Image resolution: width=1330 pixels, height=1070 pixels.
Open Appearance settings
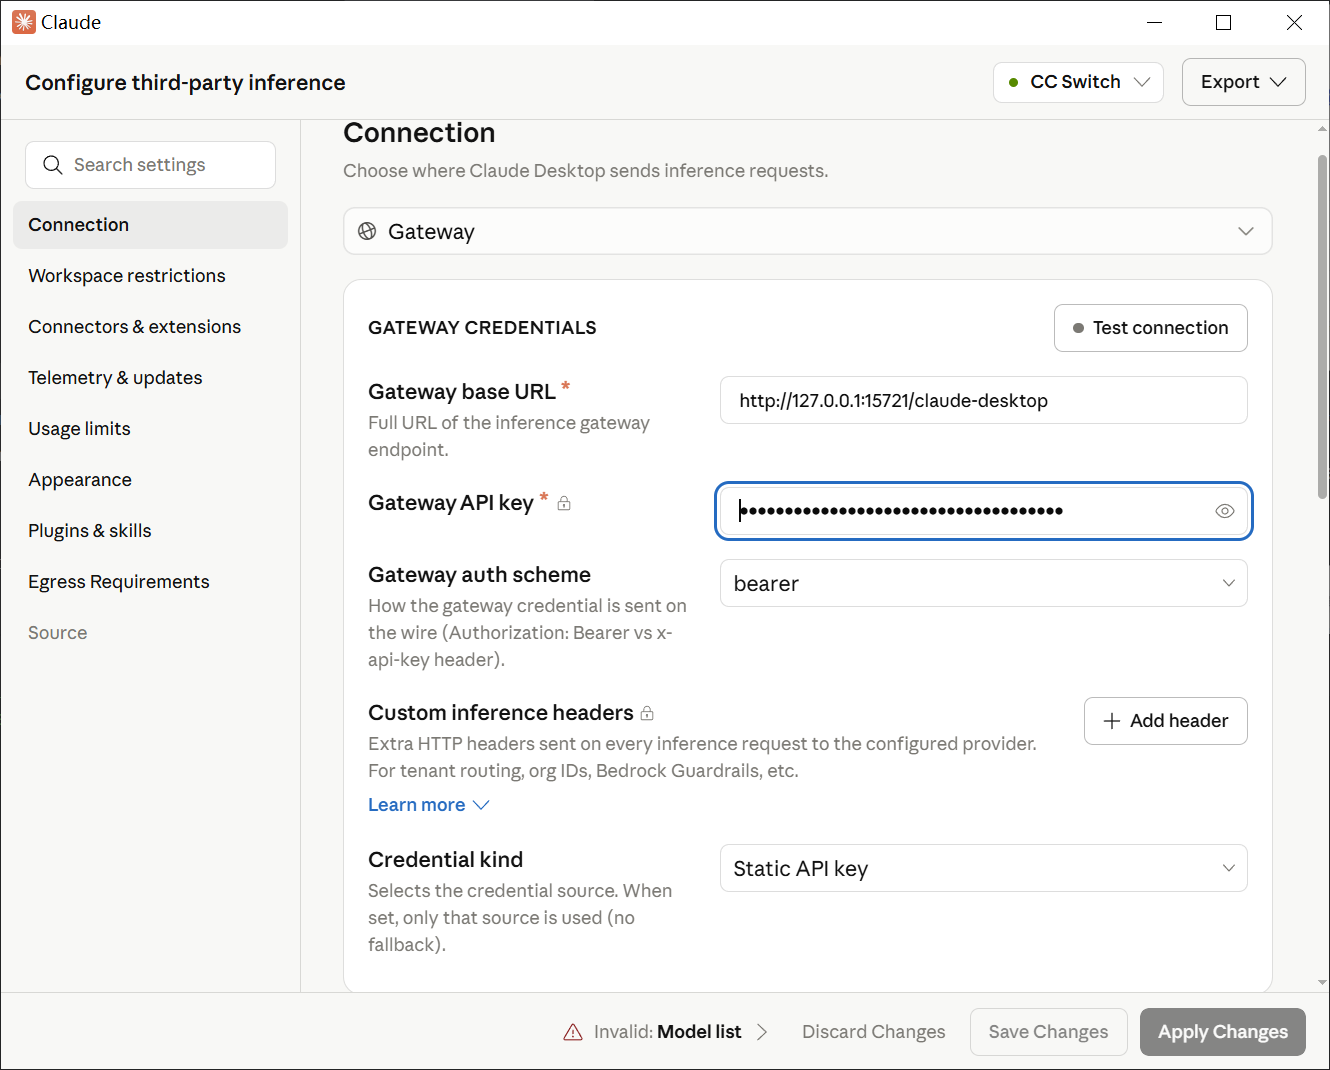point(150,480)
